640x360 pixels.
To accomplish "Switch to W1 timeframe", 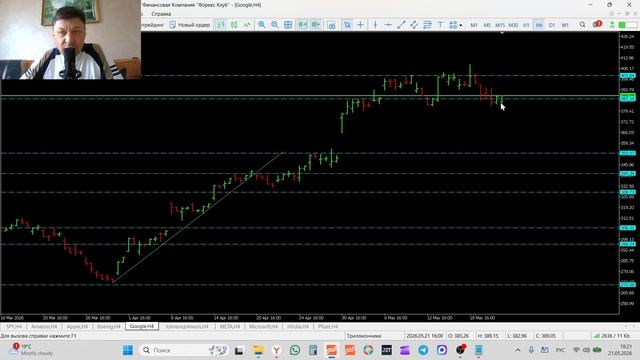I will pyautogui.click(x=565, y=25).
